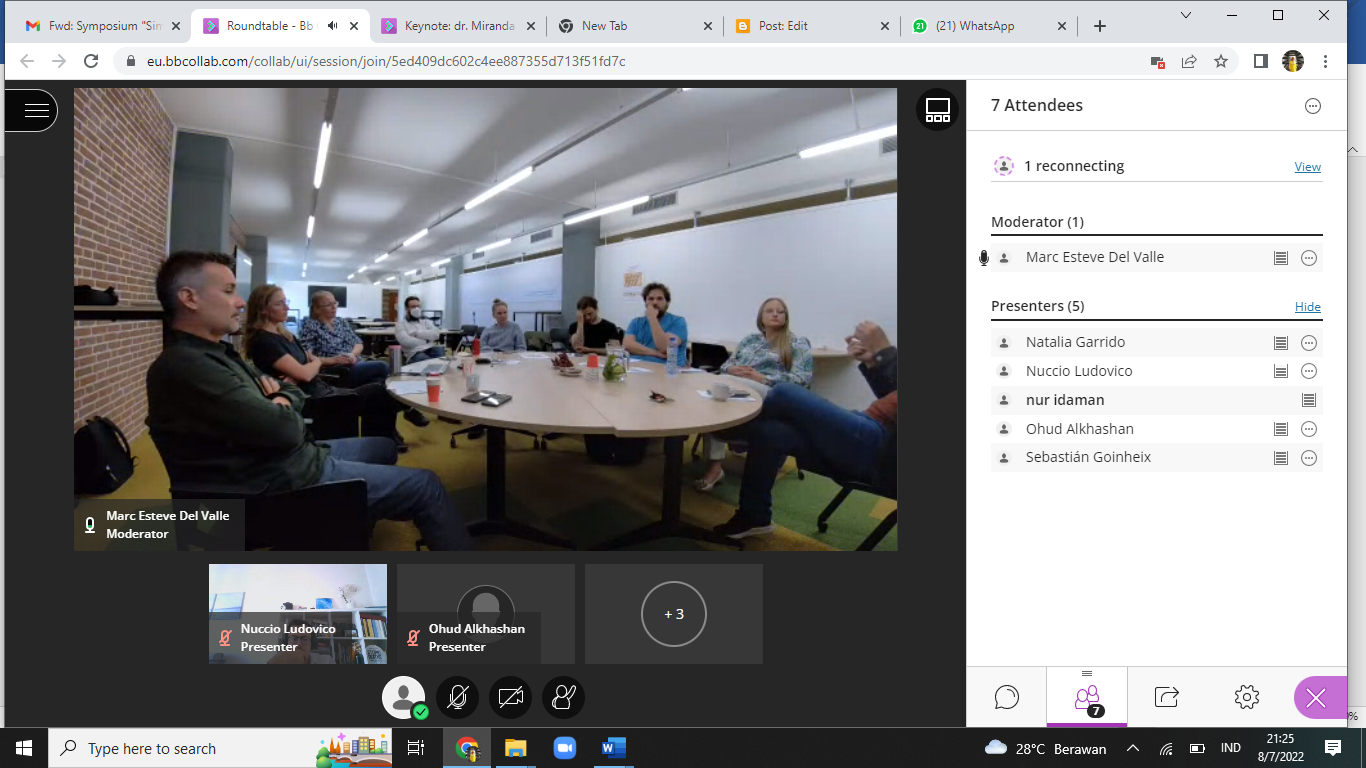Mute audio icon on Roundtable tab
Screen dimensions: 1366x768
(x=334, y=26)
